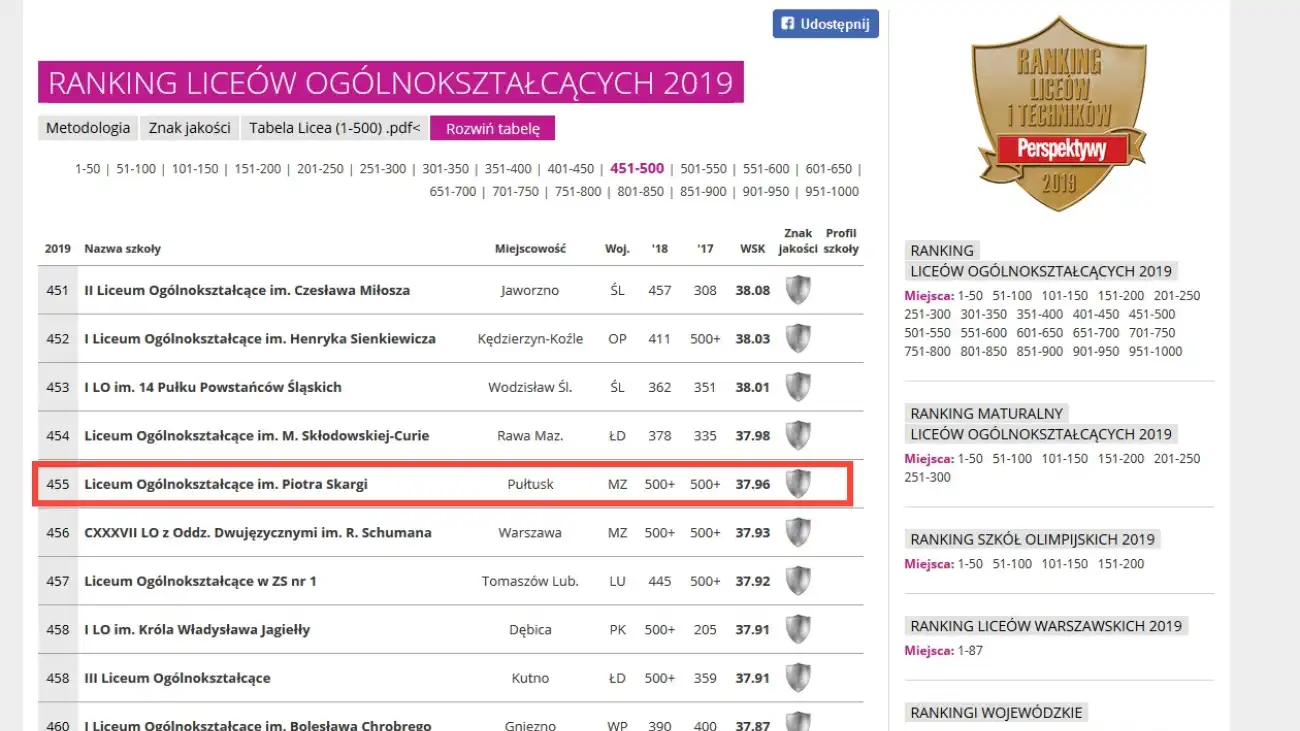
Task: Click the quality shield icon for Jaworzno school
Action: click(x=797, y=290)
